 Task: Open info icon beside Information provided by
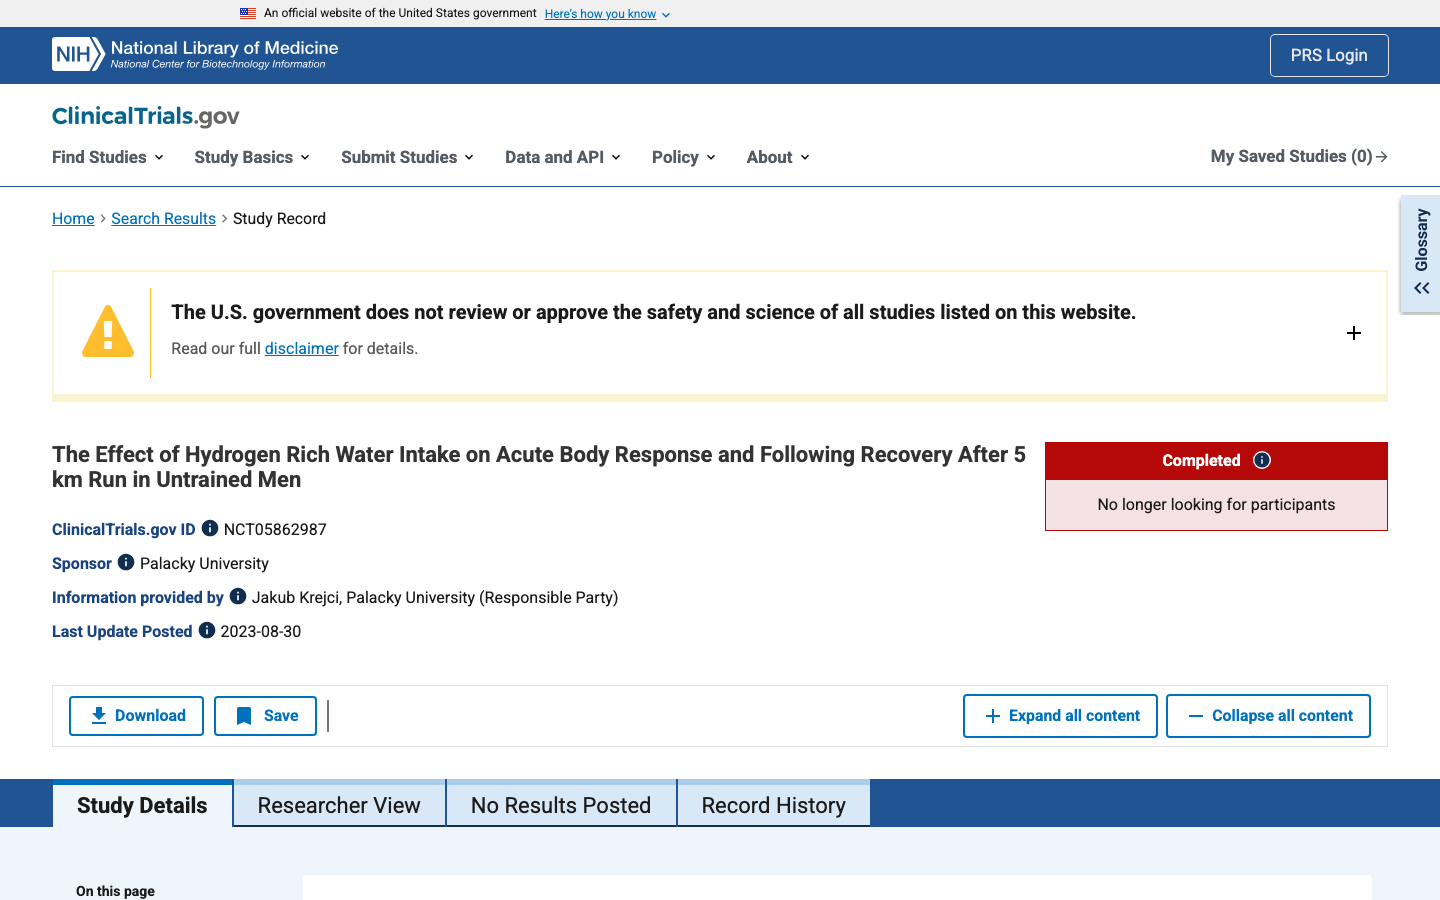[238, 596]
